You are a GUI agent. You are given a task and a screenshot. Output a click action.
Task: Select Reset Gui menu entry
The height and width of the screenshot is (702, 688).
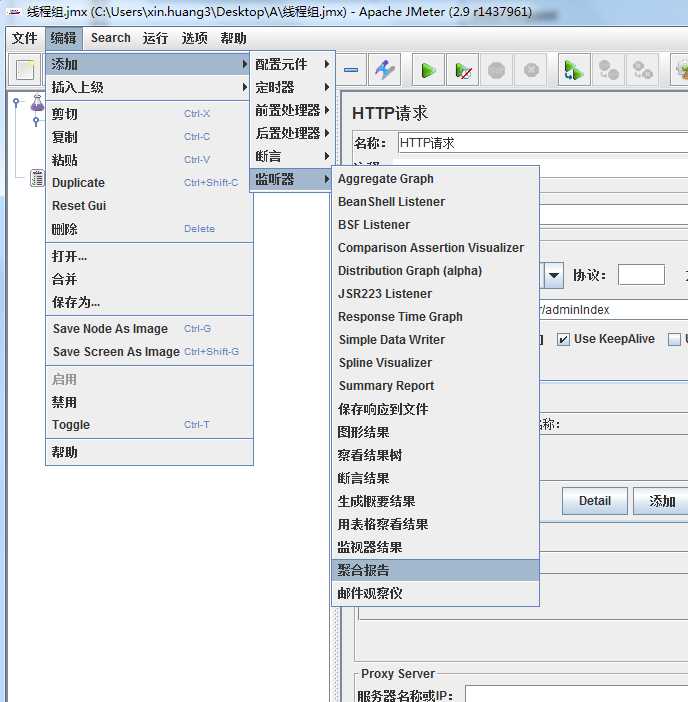[150, 205]
